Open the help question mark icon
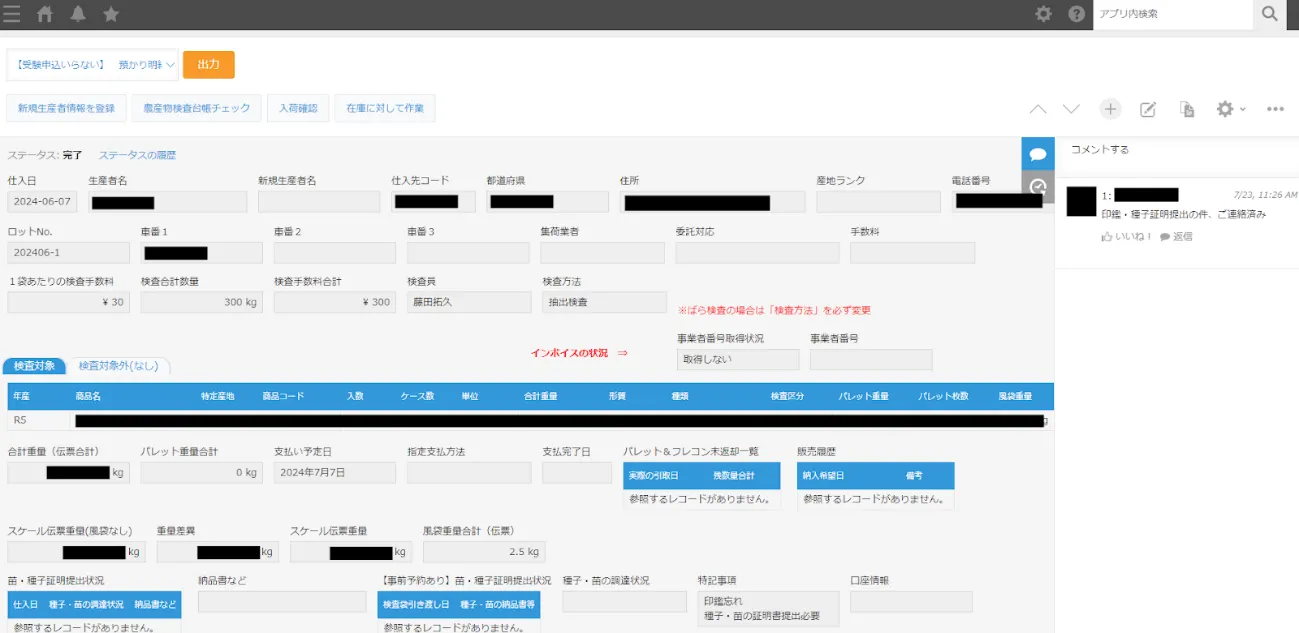Image resolution: width=1299 pixels, height=633 pixels. (1077, 14)
